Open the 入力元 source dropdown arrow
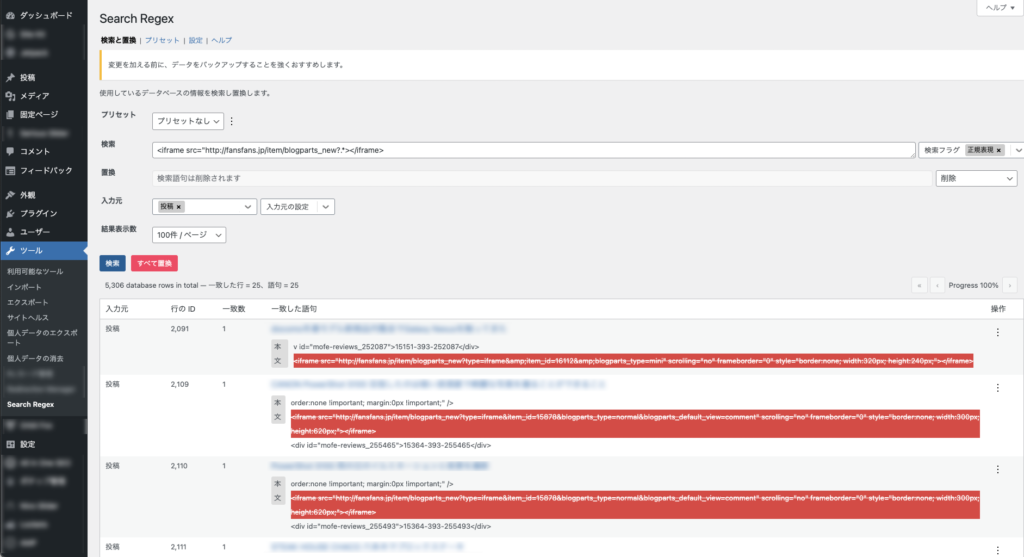This screenshot has width=1024, height=557. (248, 207)
